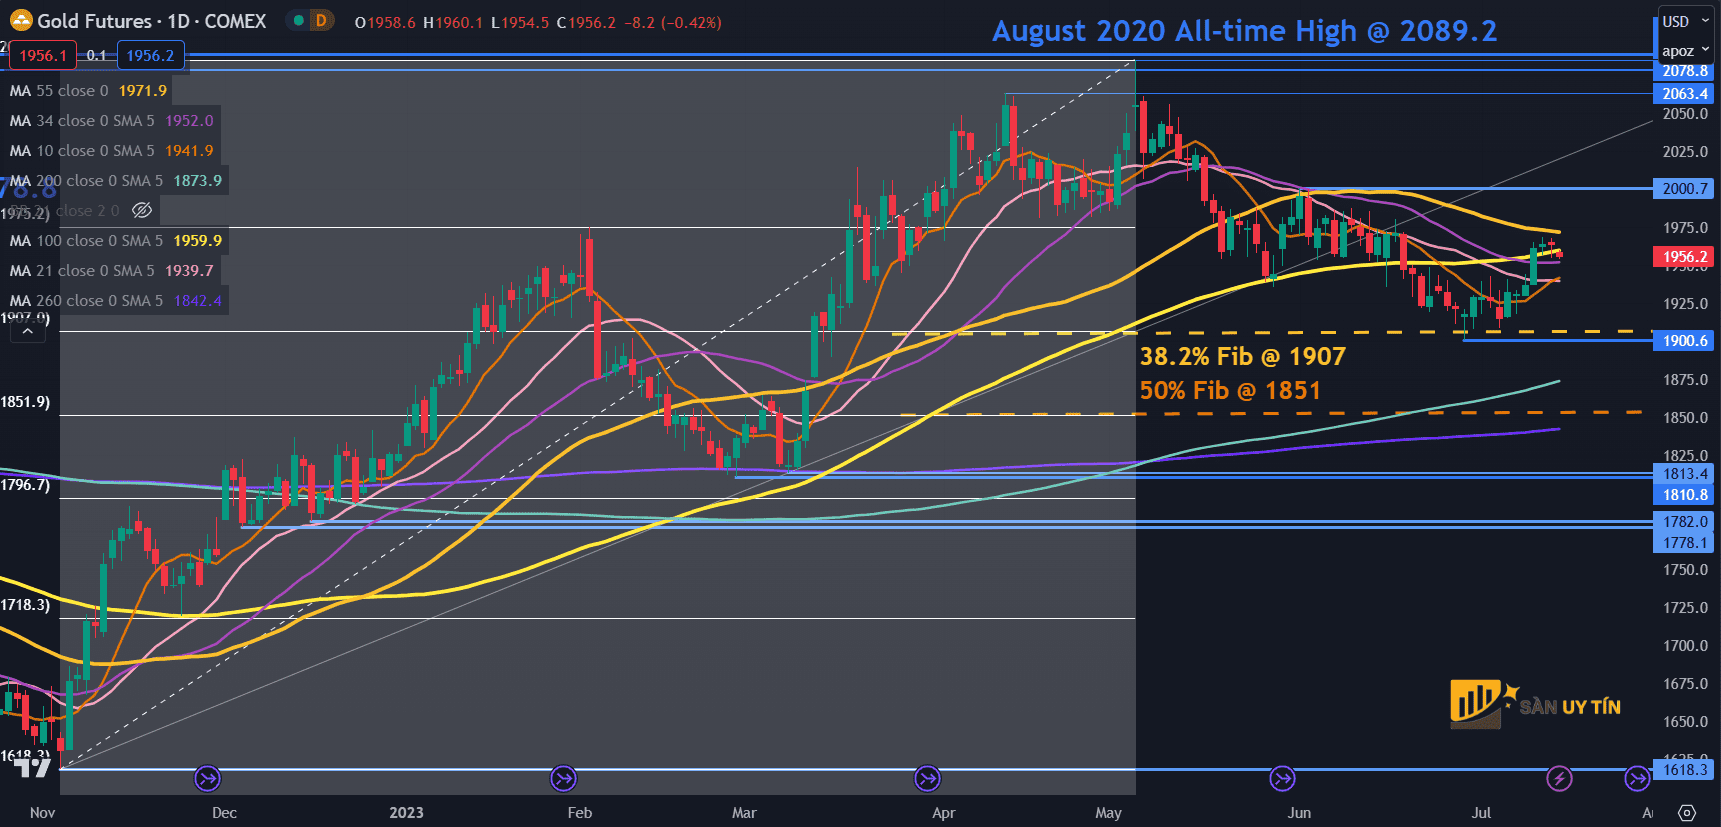Select the 50% Fib @ 1851 annotation
The image size is (1721, 827).
tap(1230, 390)
